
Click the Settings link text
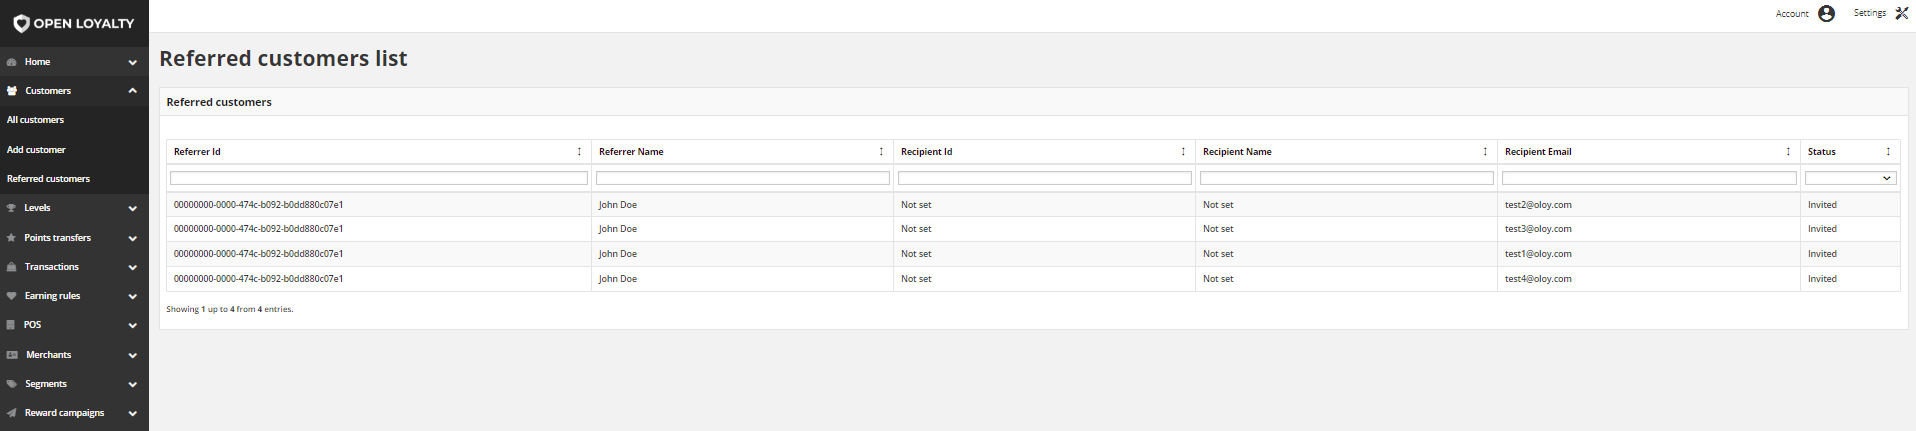pyautogui.click(x=1869, y=13)
